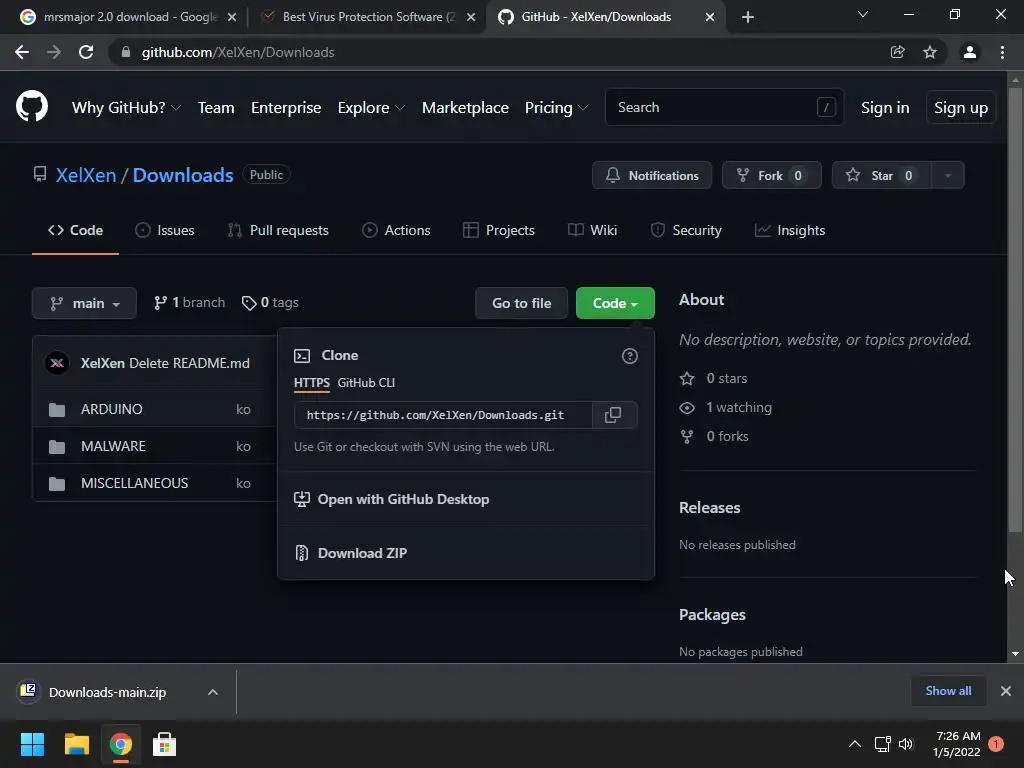The width and height of the screenshot is (1024, 768).
Task: Expand the Why GitHub? menu
Action: click(126, 108)
